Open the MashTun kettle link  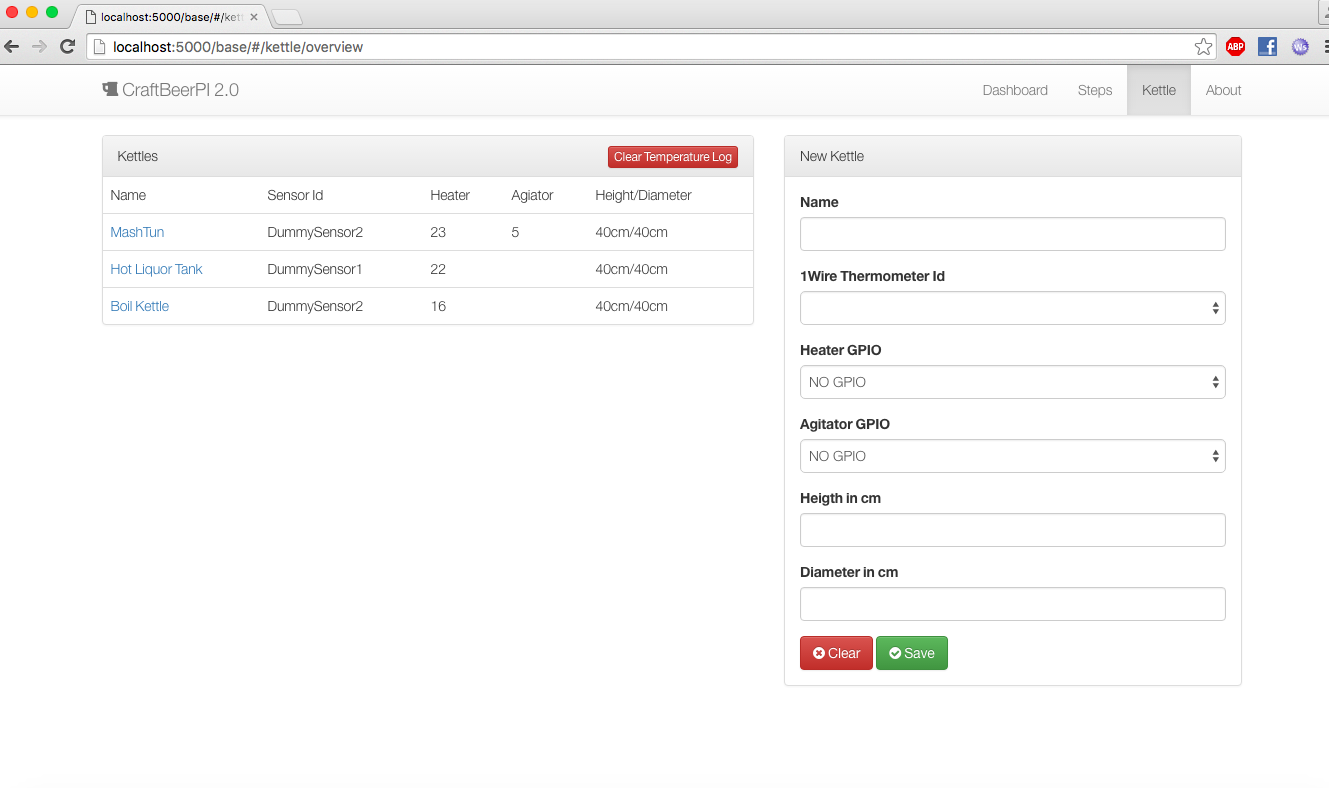pyautogui.click(x=137, y=232)
